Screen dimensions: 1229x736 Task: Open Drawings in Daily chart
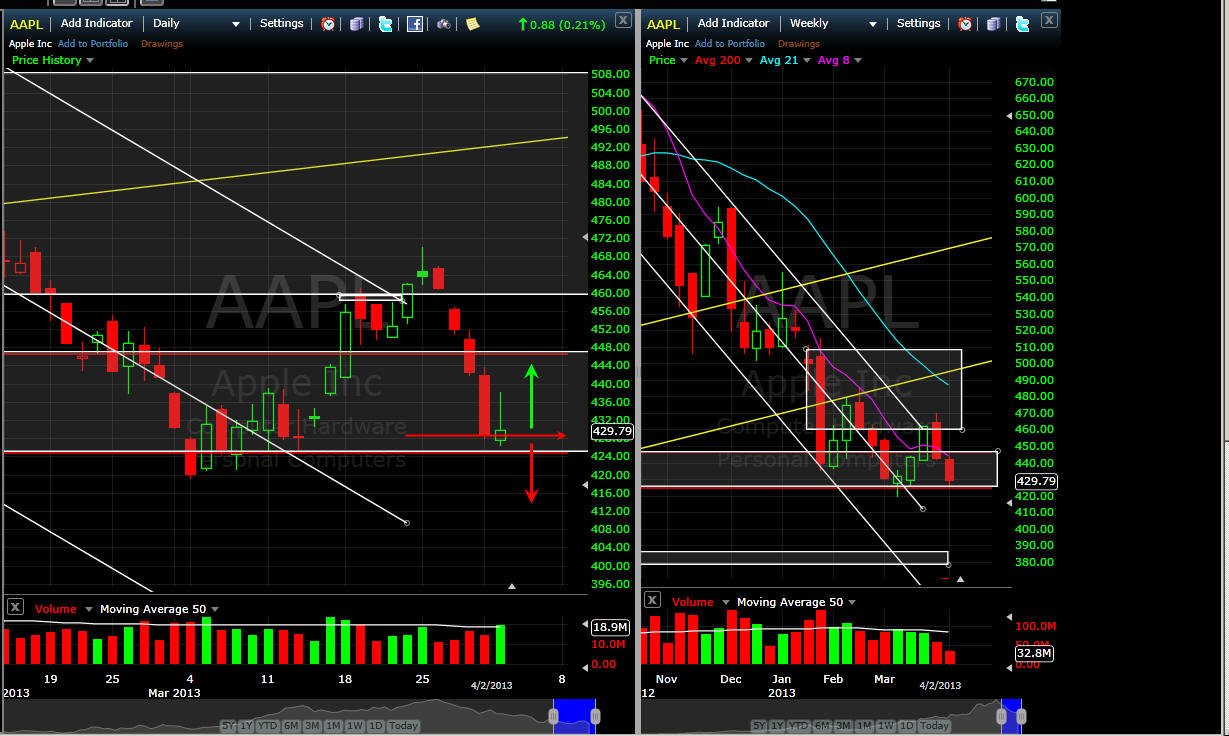(x=161, y=44)
